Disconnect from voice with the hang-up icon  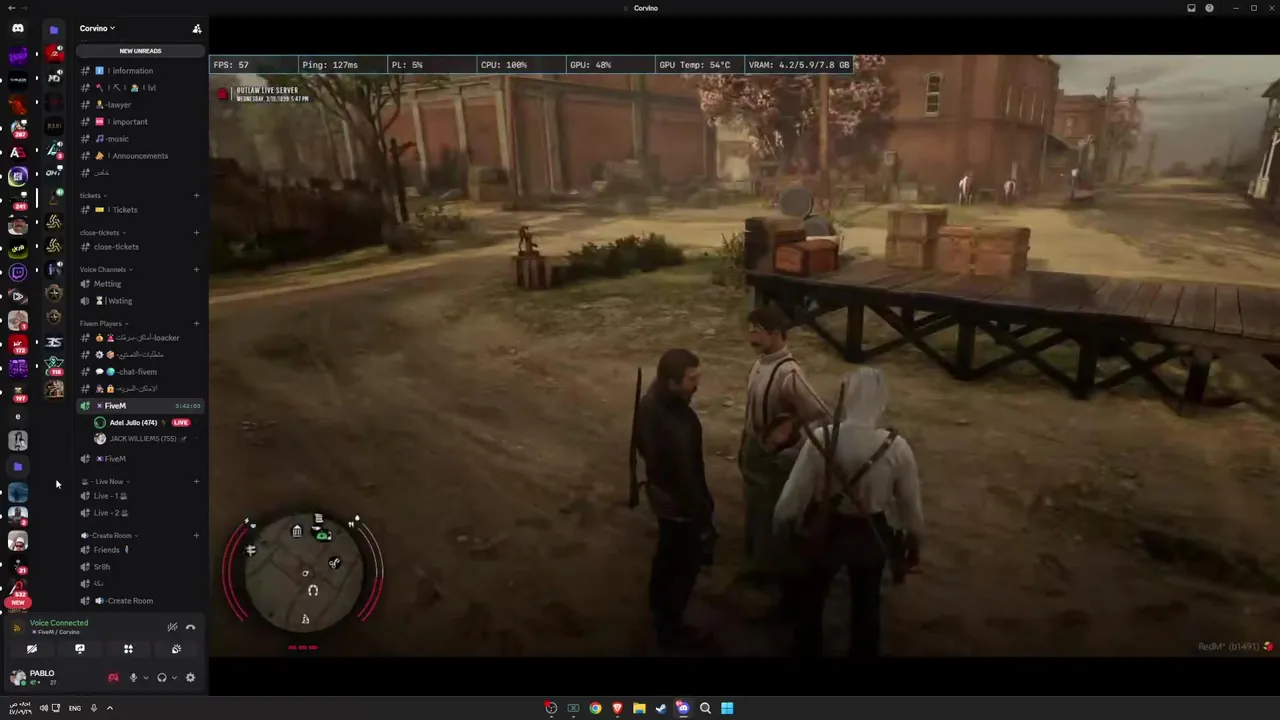coord(190,627)
